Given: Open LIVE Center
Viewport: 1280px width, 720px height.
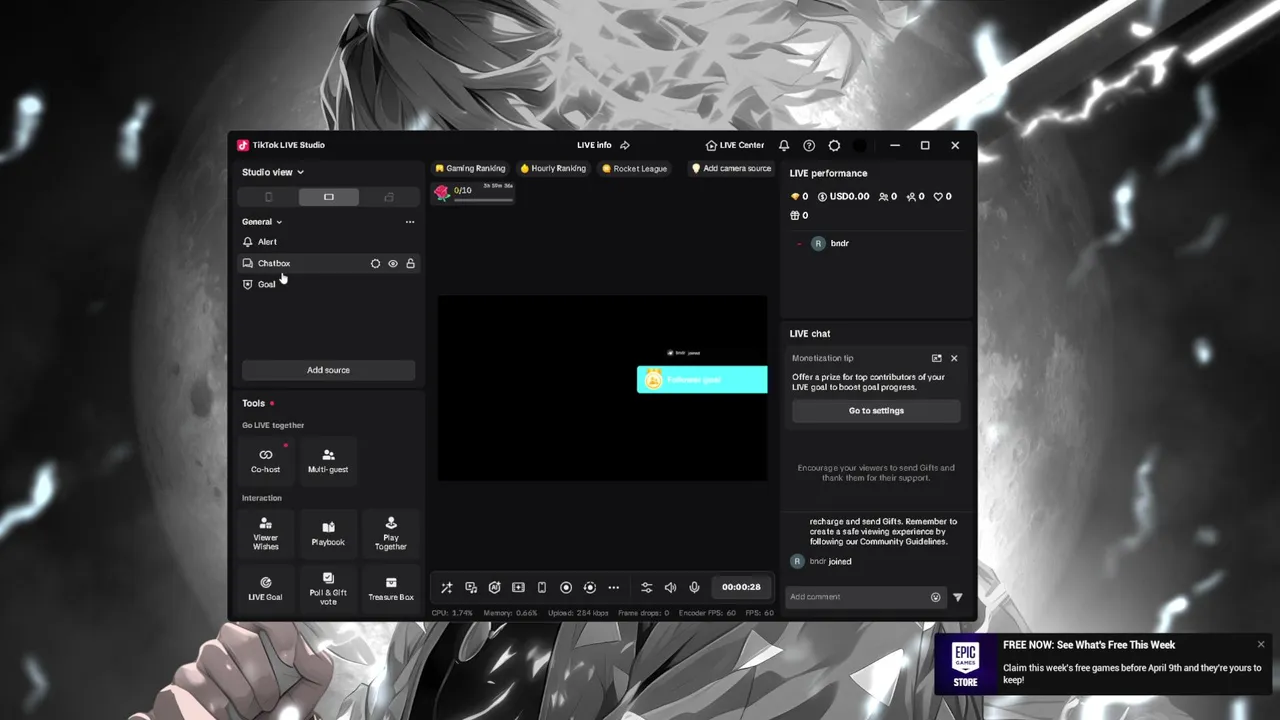Looking at the screenshot, I should click(x=735, y=145).
